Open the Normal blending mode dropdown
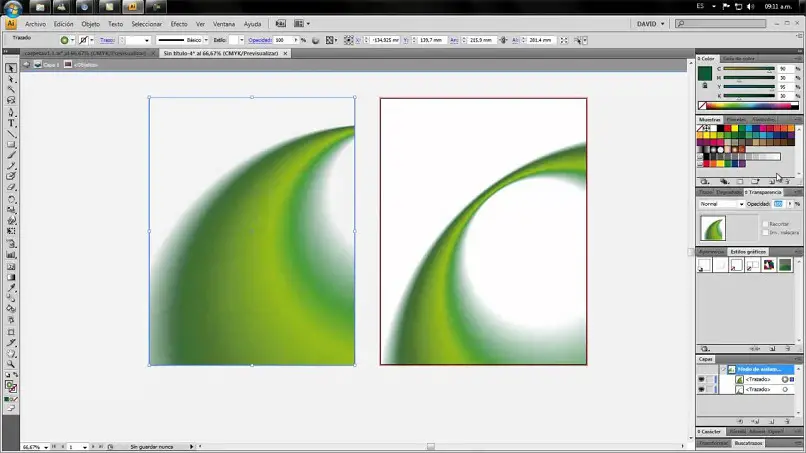The image size is (806, 453). [721, 204]
